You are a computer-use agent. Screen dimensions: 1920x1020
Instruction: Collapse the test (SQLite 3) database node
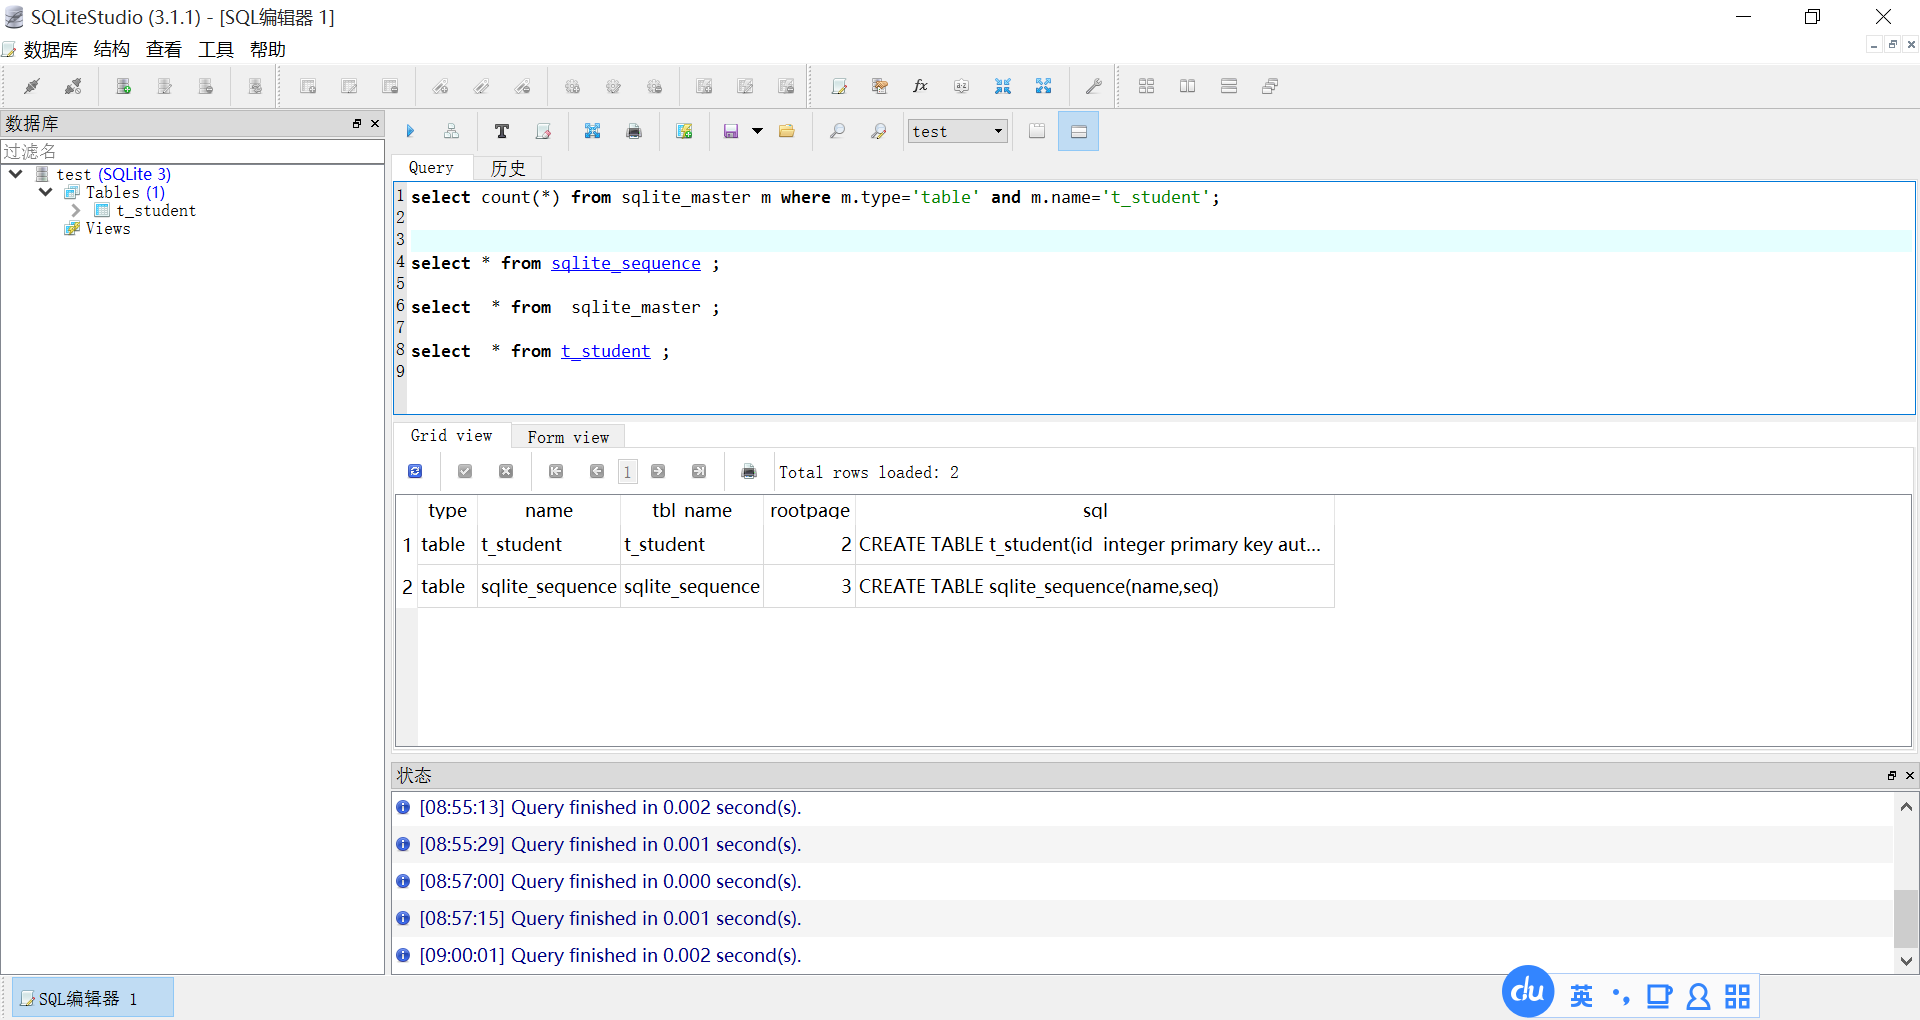[x=16, y=174]
